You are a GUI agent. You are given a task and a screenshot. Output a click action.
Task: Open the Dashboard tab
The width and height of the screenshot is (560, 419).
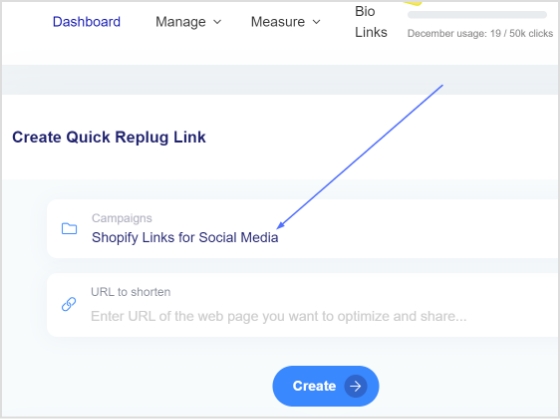pos(86,22)
